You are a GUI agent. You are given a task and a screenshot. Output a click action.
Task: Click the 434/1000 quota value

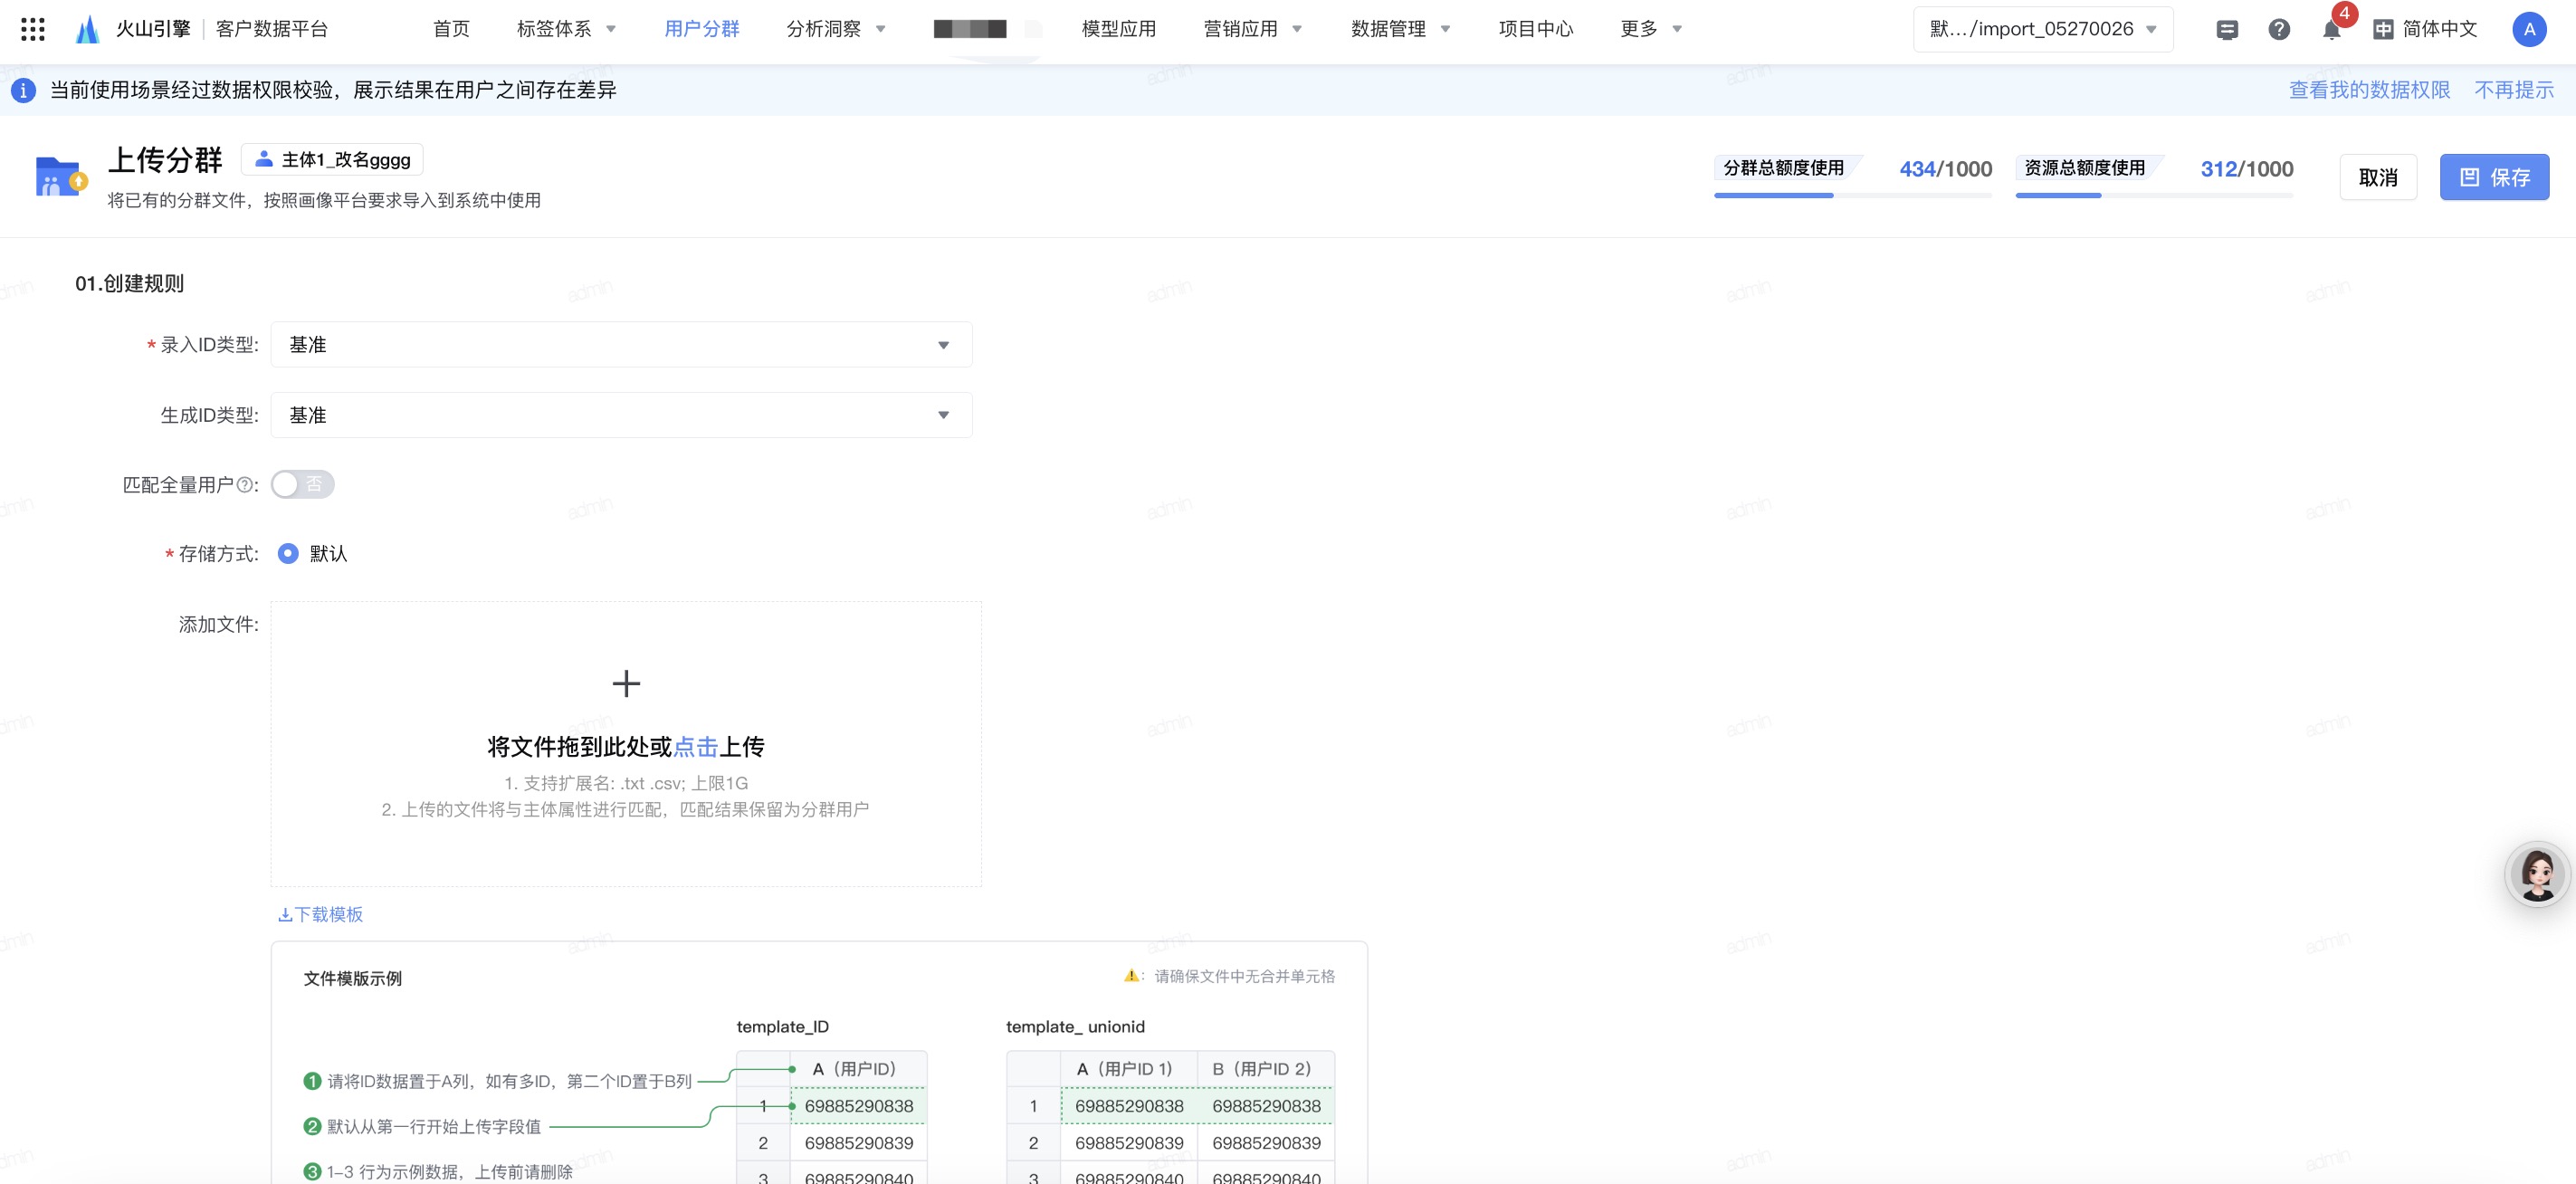pos(1945,169)
